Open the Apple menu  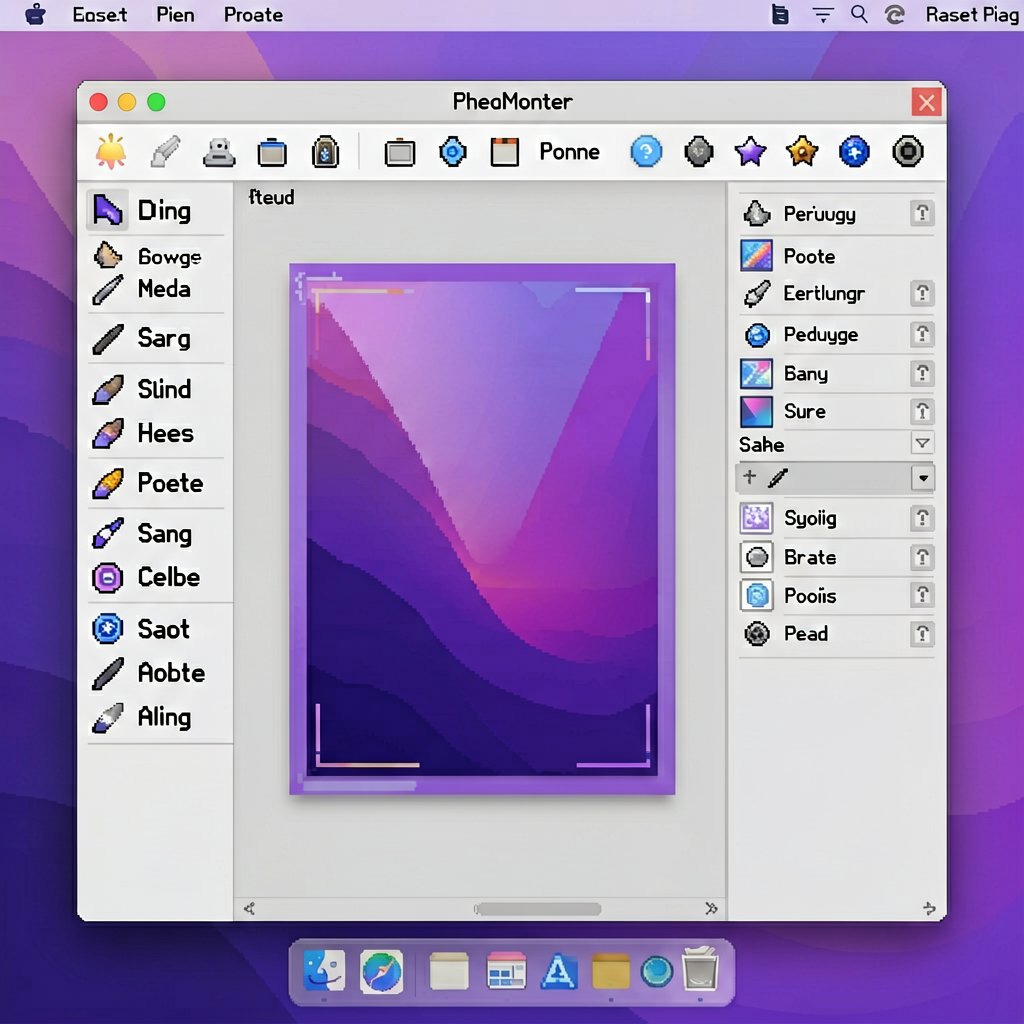pyautogui.click(x=35, y=14)
